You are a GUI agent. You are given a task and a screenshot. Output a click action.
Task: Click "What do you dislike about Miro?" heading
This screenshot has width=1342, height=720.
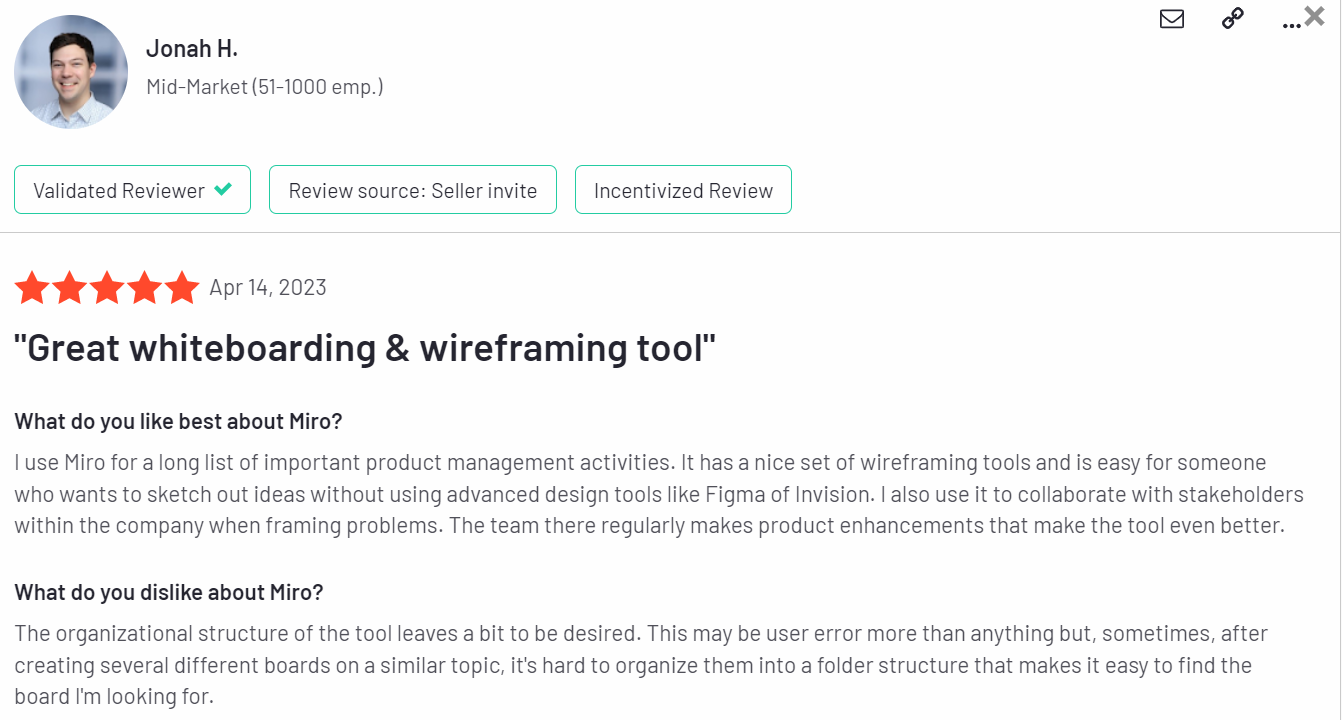(169, 592)
